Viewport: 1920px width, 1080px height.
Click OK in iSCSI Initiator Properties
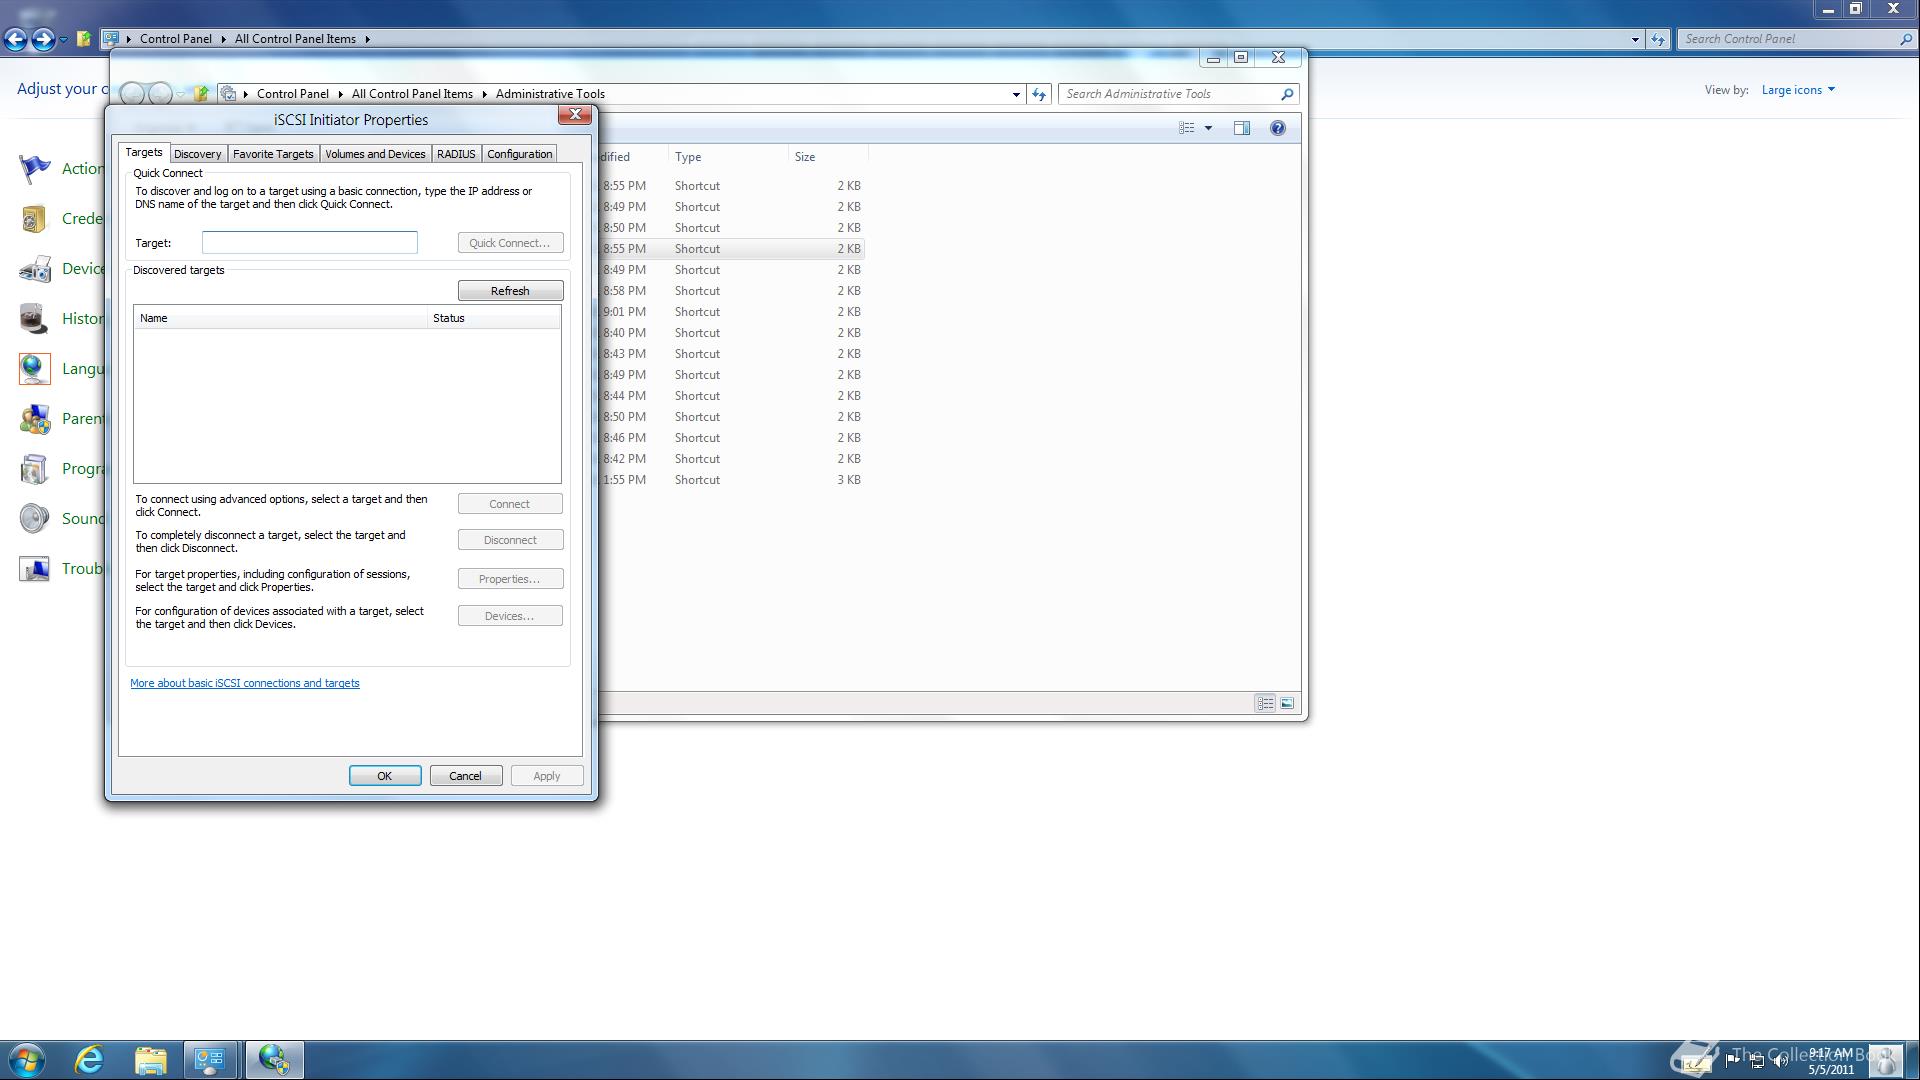[384, 776]
